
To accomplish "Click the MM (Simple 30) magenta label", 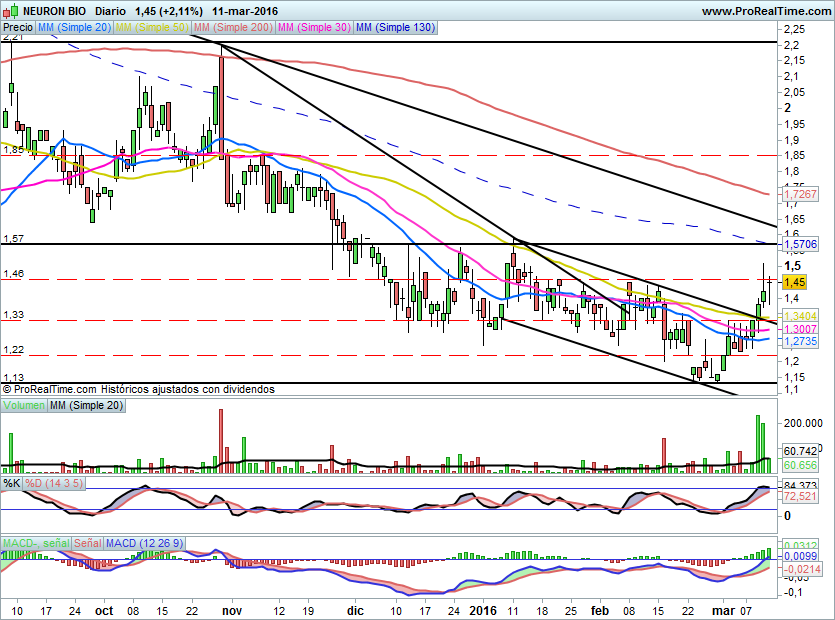I will (x=313, y=28).
